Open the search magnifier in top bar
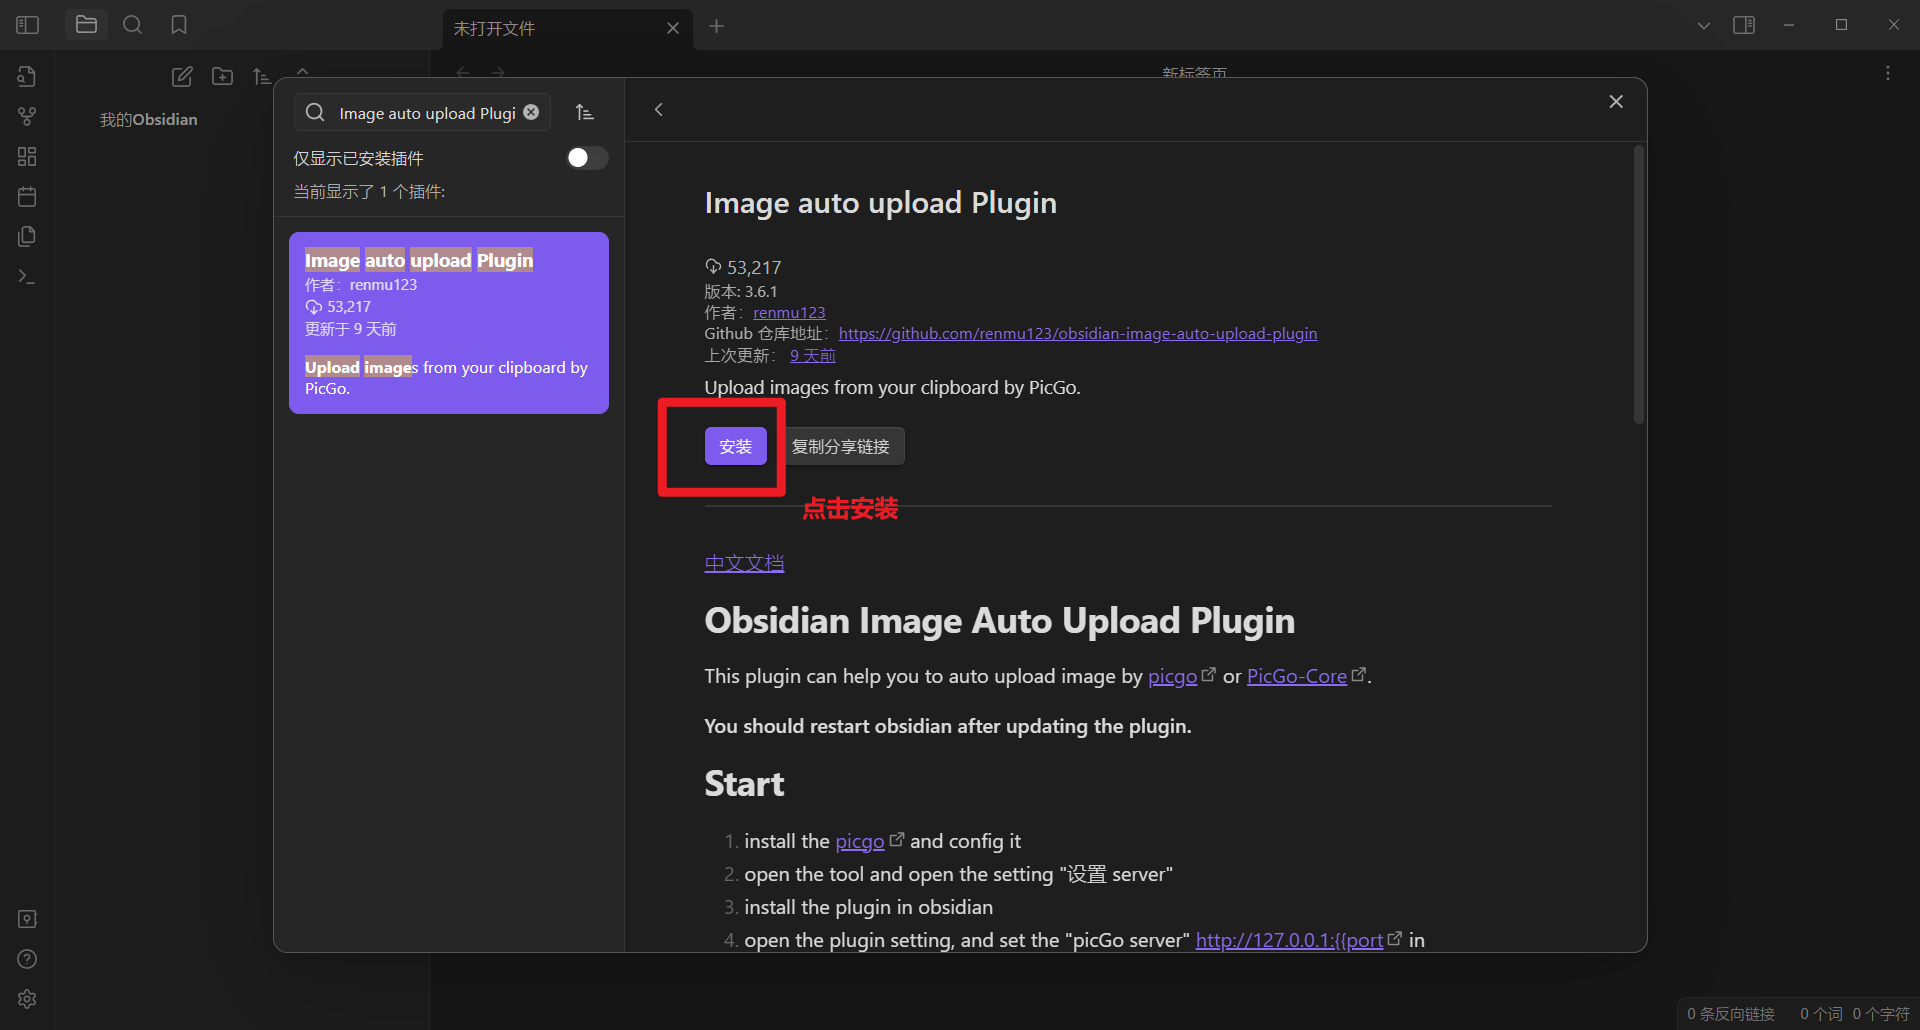1920x1030 pixels. (x=132, y=25)
